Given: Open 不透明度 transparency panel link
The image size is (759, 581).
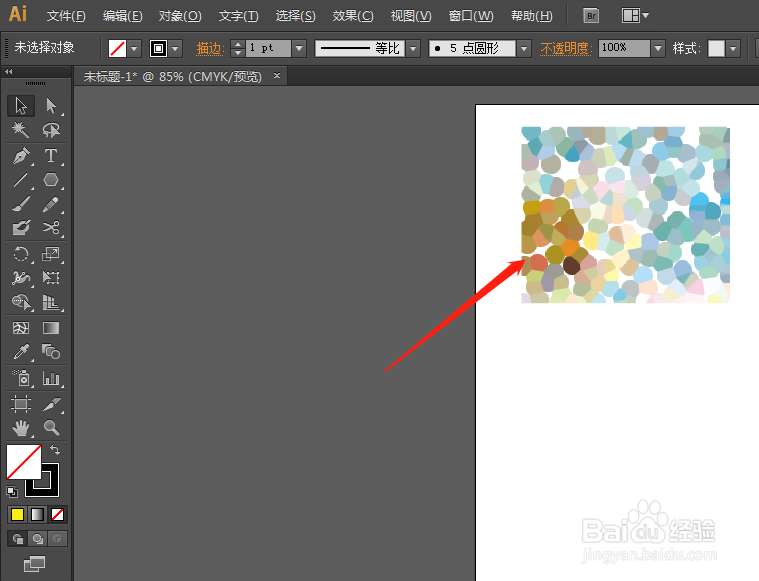Looking at the screenshot, I should point(566,48).
